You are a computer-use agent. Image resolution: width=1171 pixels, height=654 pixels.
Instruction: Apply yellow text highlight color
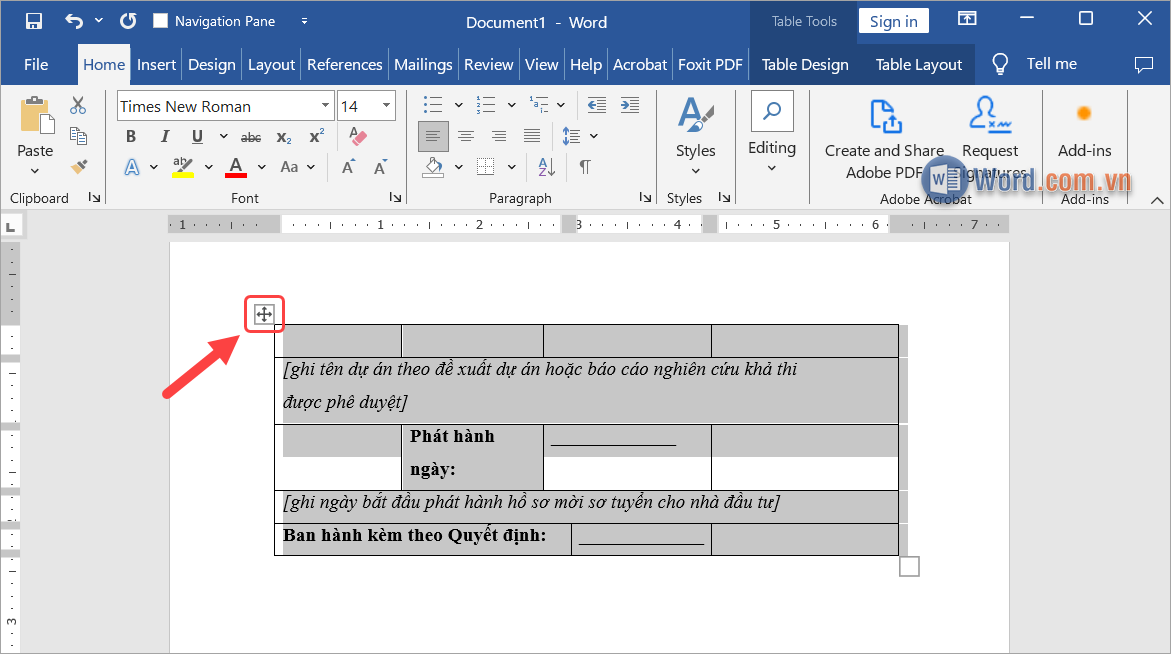pos(183,166)
